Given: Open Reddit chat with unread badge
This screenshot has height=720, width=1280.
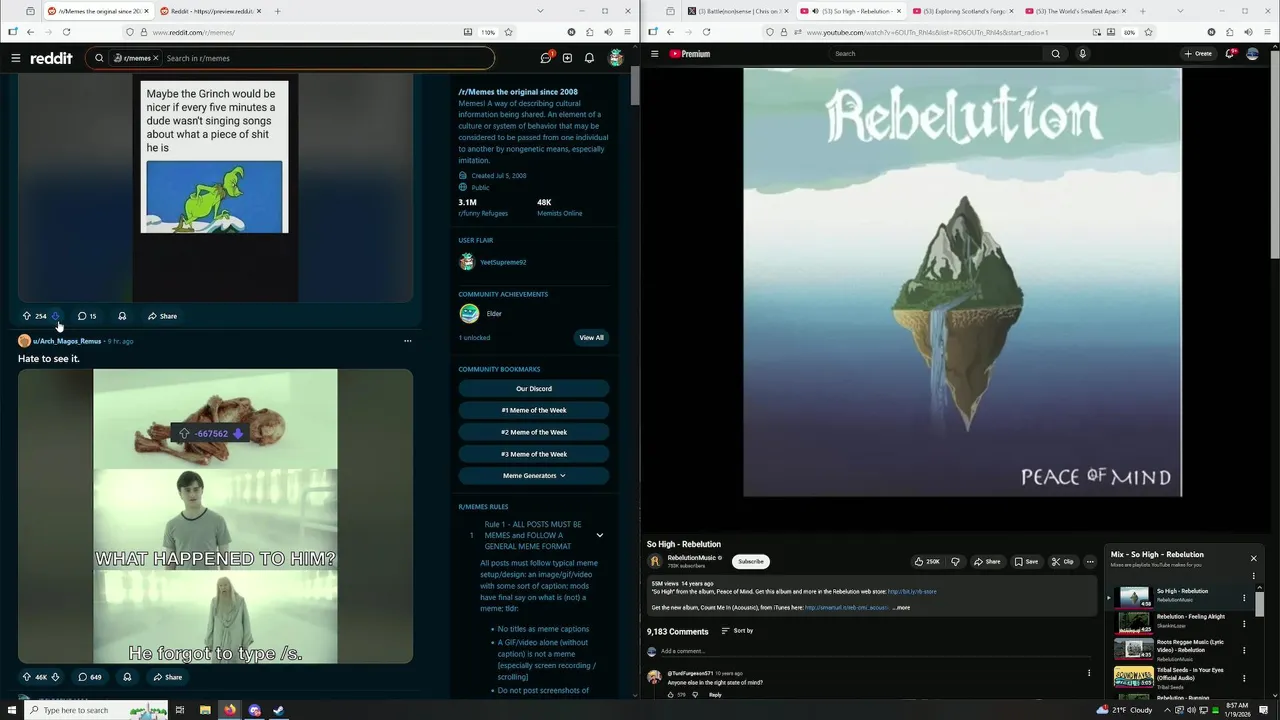Looking at the screenshot, I should (546, 58).
